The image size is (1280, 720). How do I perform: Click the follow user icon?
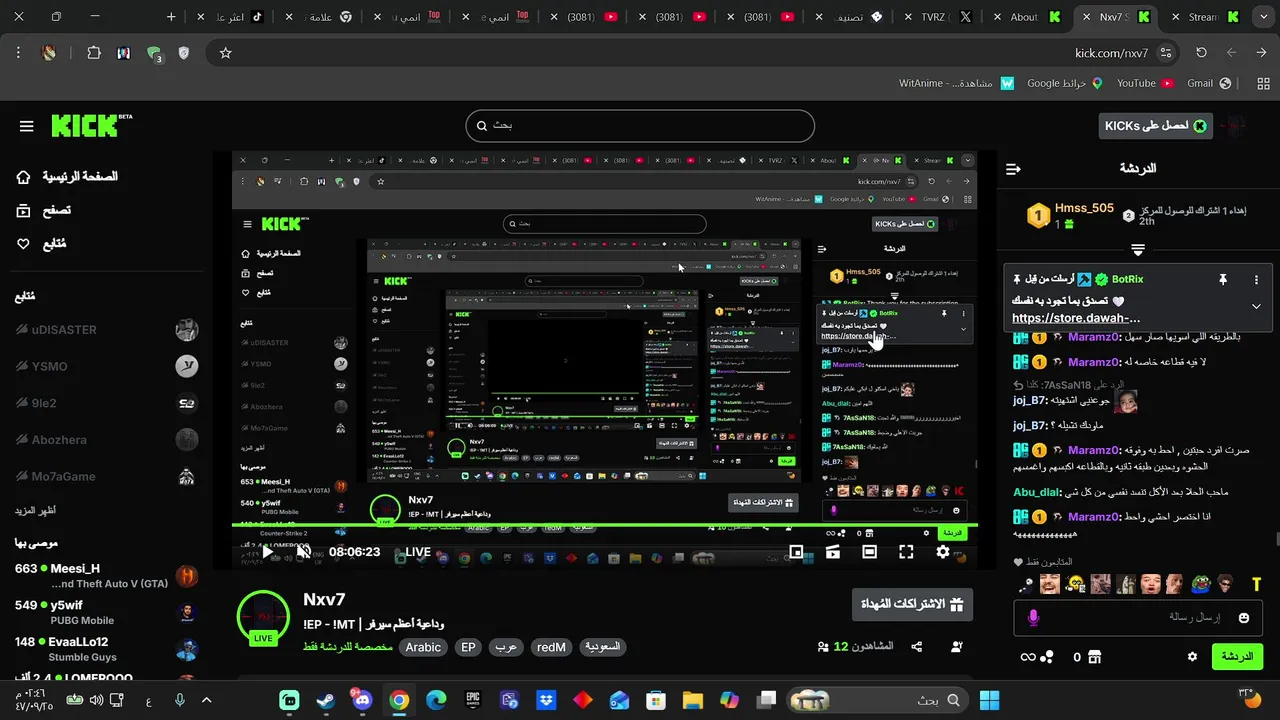click(957, 647)
